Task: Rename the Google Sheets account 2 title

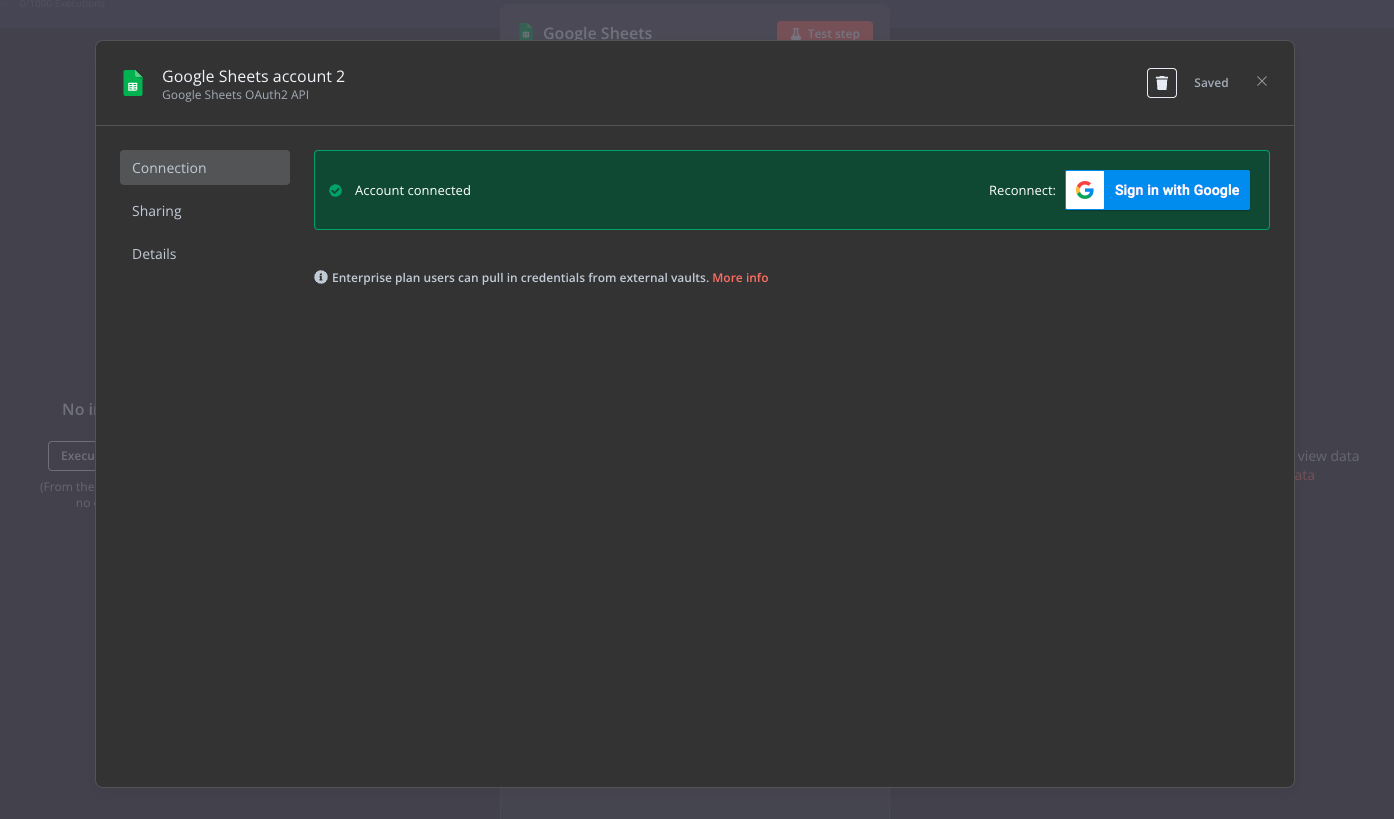Action: (253, 76)
